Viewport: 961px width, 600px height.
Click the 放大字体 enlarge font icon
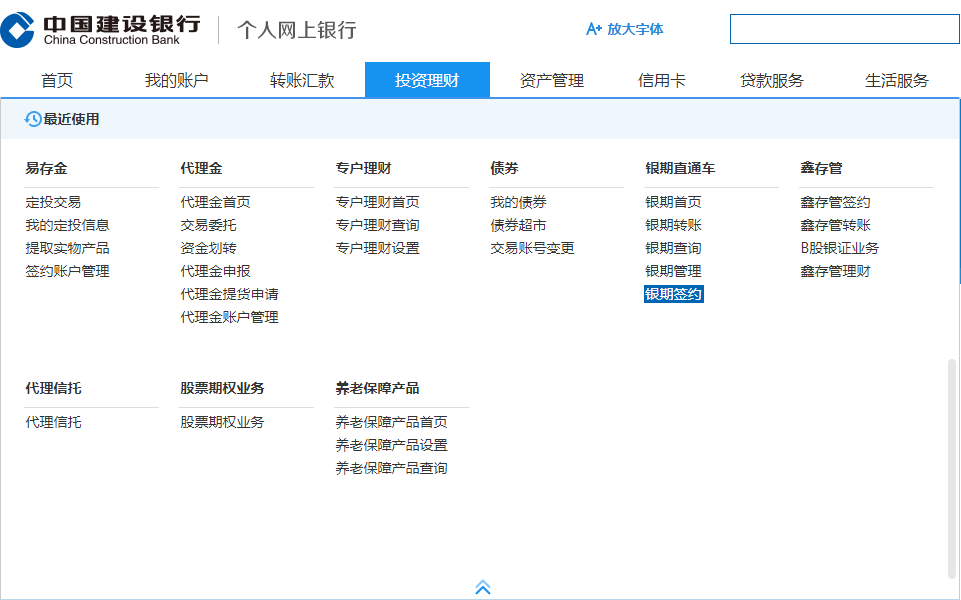[594, 29]
